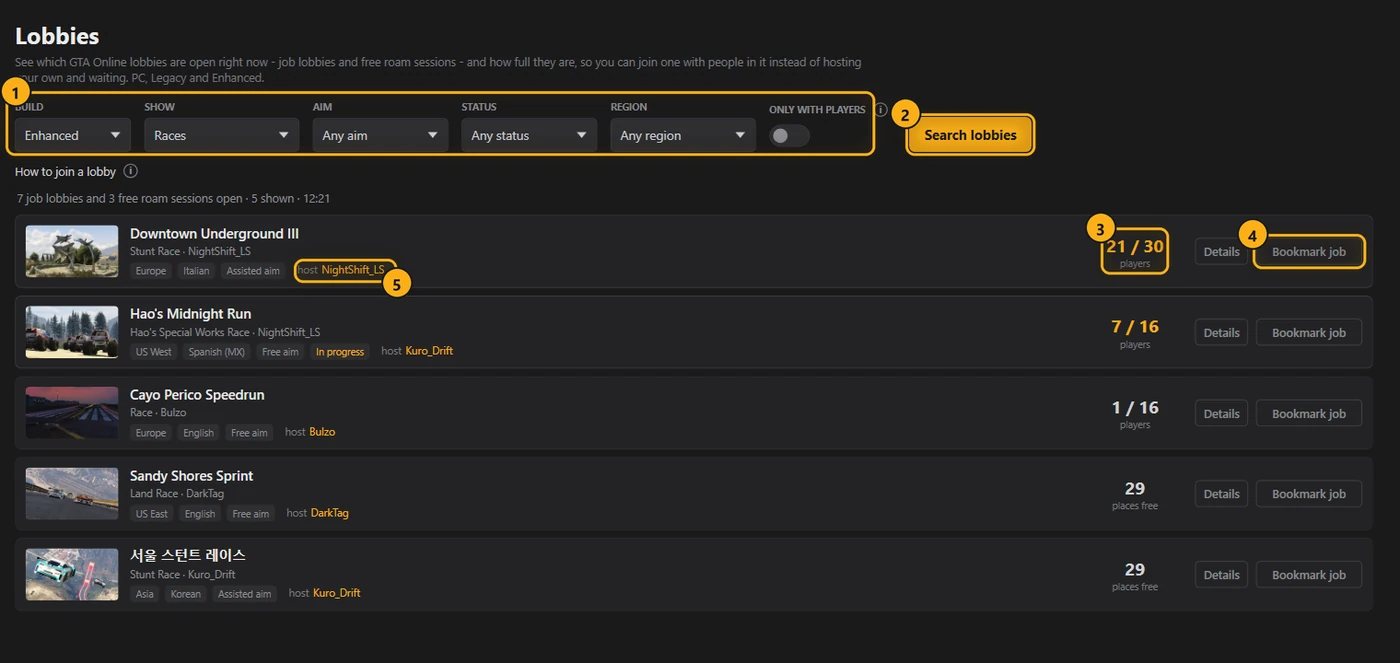Open the info icon beside Only With Players
1400x663 pixels.
coord(881,110)
